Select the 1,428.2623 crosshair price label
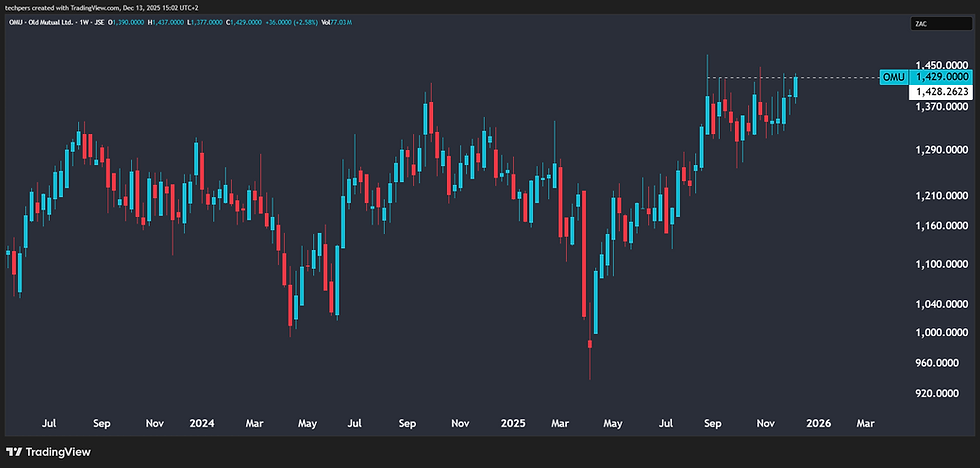 (940, 92)
